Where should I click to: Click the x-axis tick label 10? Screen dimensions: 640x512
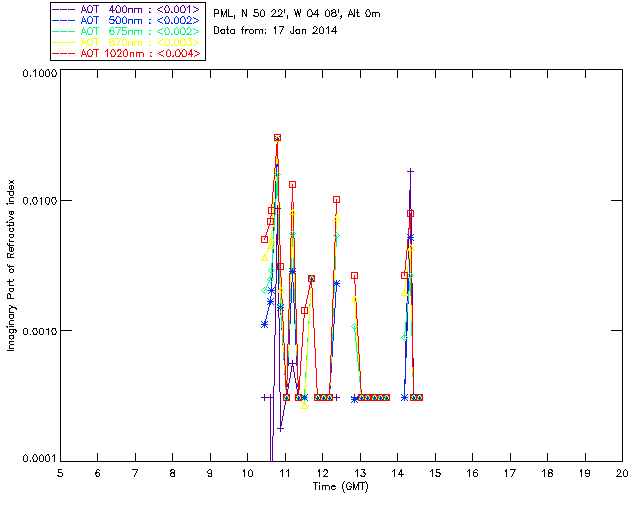(247, 473)
